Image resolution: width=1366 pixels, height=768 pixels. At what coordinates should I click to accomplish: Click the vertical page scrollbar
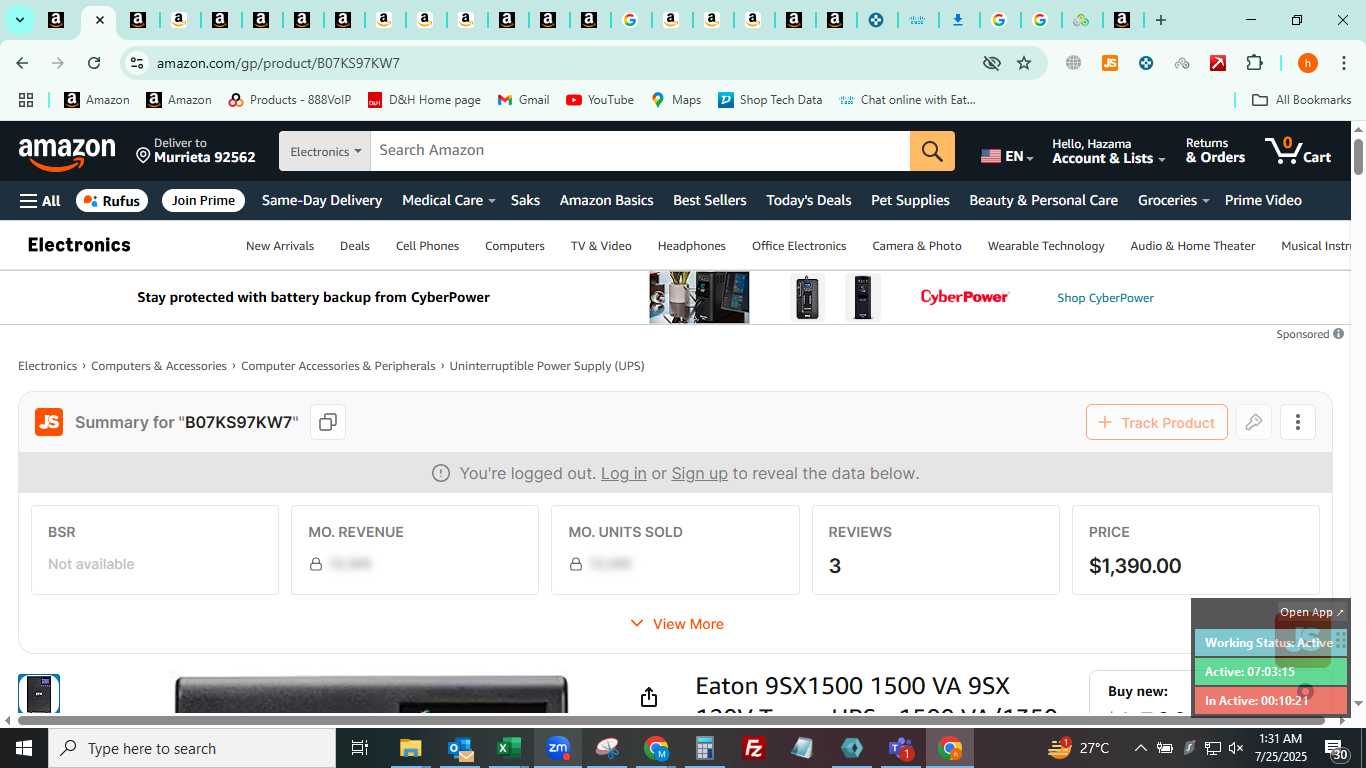pyautogui.click(x=1358, y=156)
